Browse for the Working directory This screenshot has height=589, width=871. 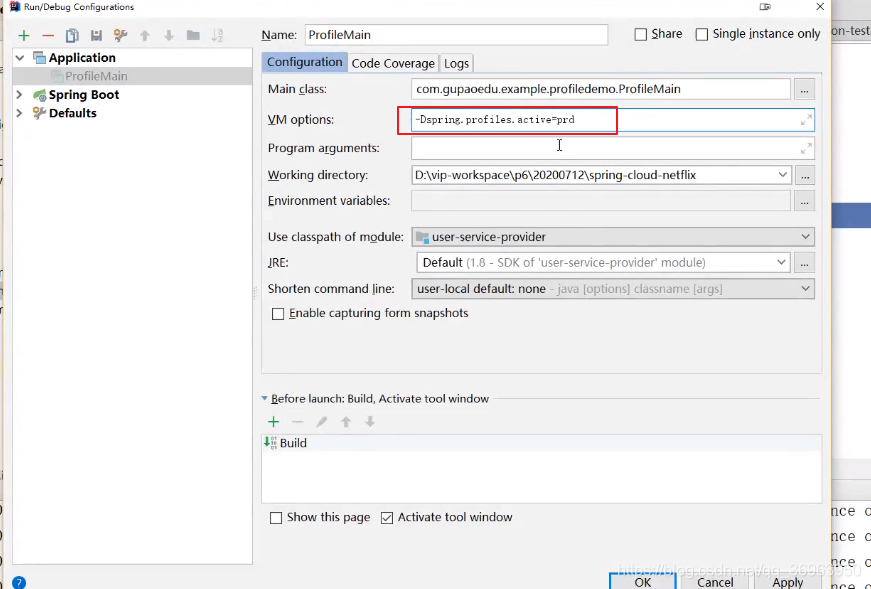tap(804, 175)
